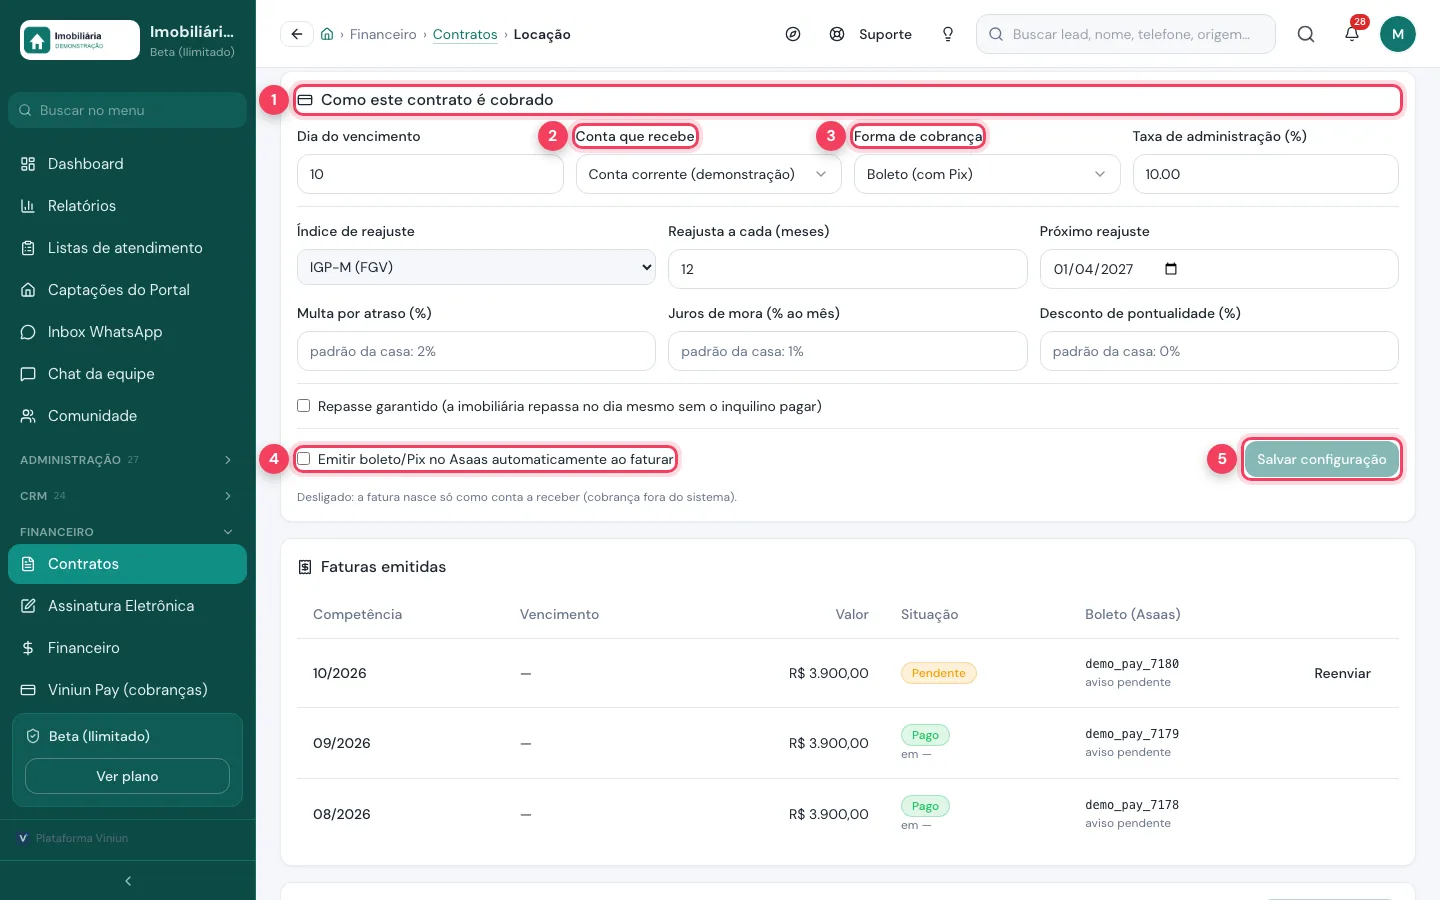Enable the Repasse garantido checkbox

tap(303, 406)
